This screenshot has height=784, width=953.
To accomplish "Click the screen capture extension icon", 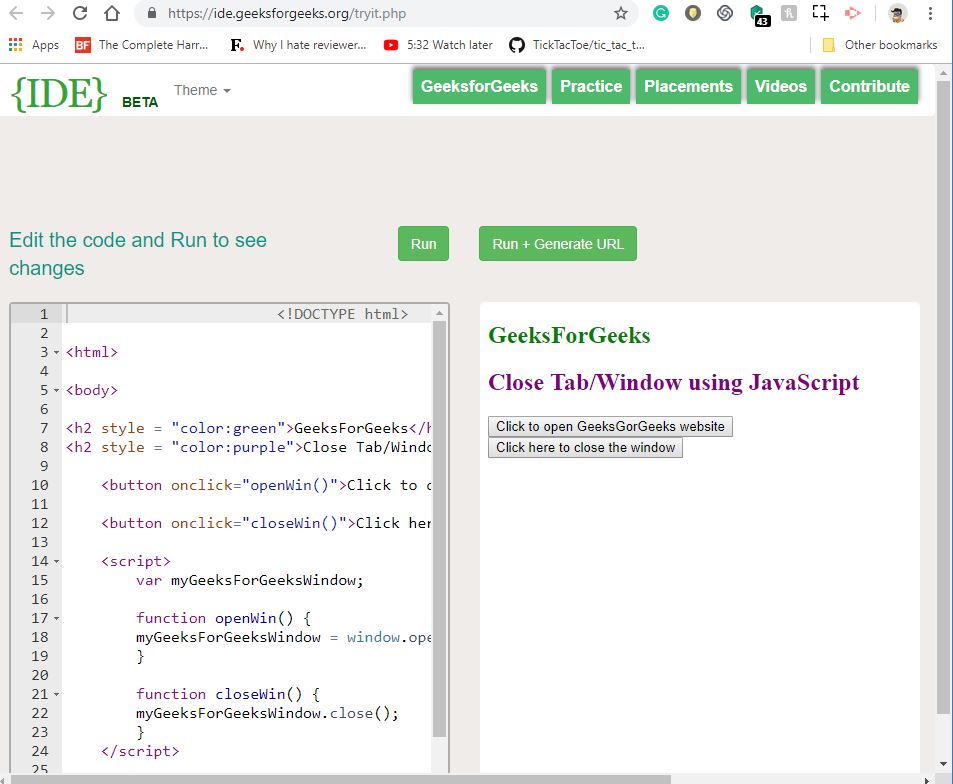I will [x=821, y=13].
